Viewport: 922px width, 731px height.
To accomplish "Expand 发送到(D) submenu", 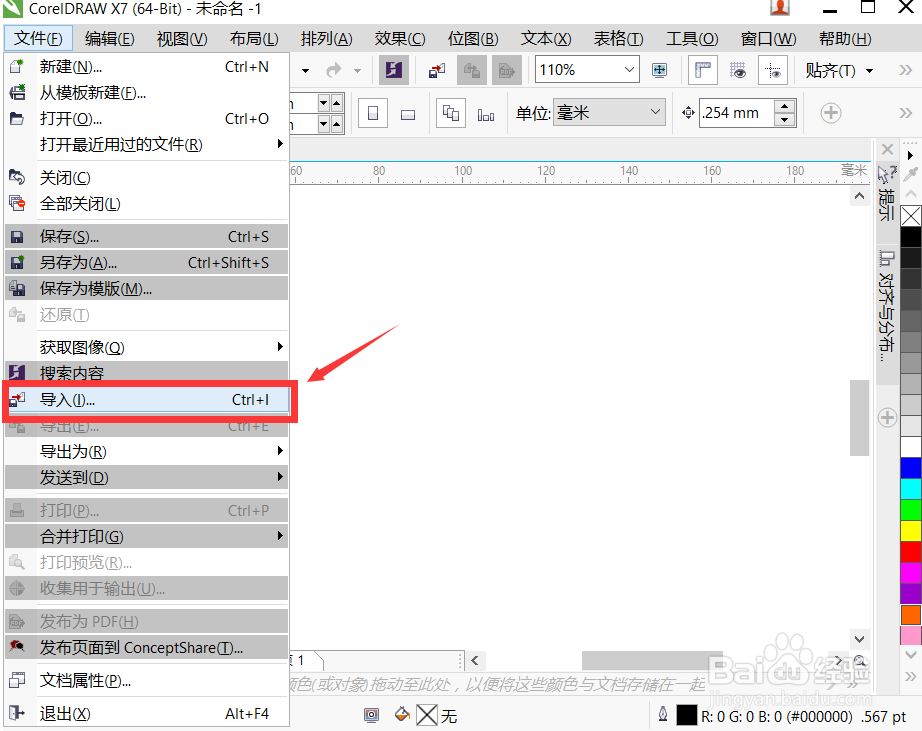I will (x=146, y=478).
